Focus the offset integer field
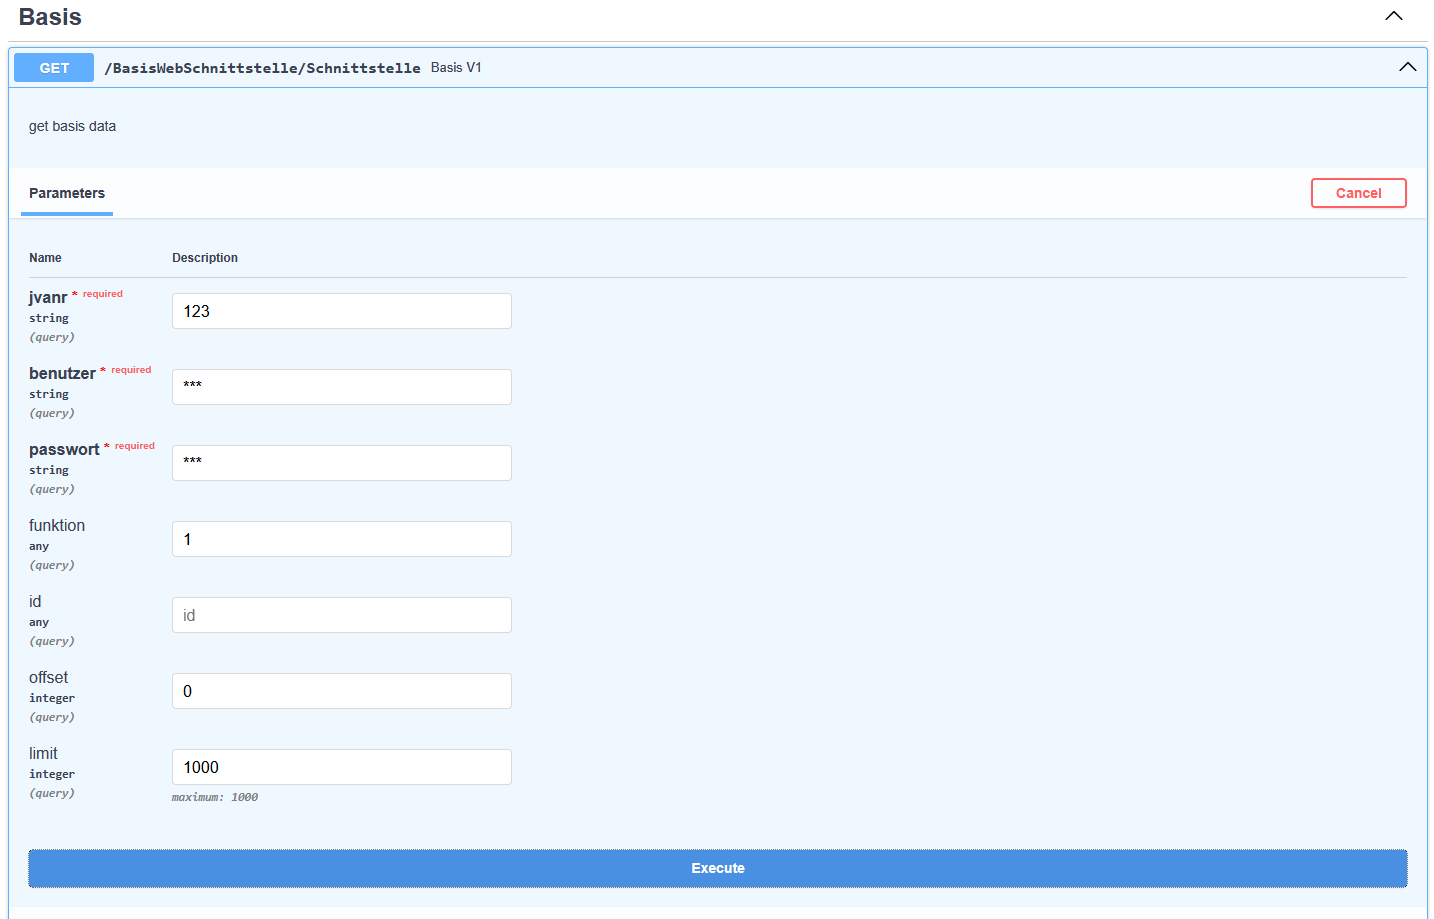The width and height of the screenshot is (1434, 919). click(341, 691)
